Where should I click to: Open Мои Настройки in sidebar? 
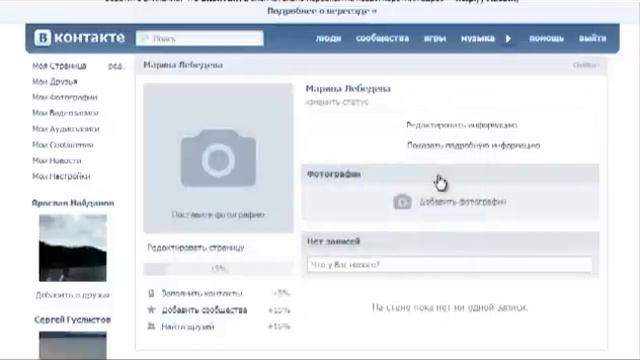pyautogui.click(x=61, y=176)
